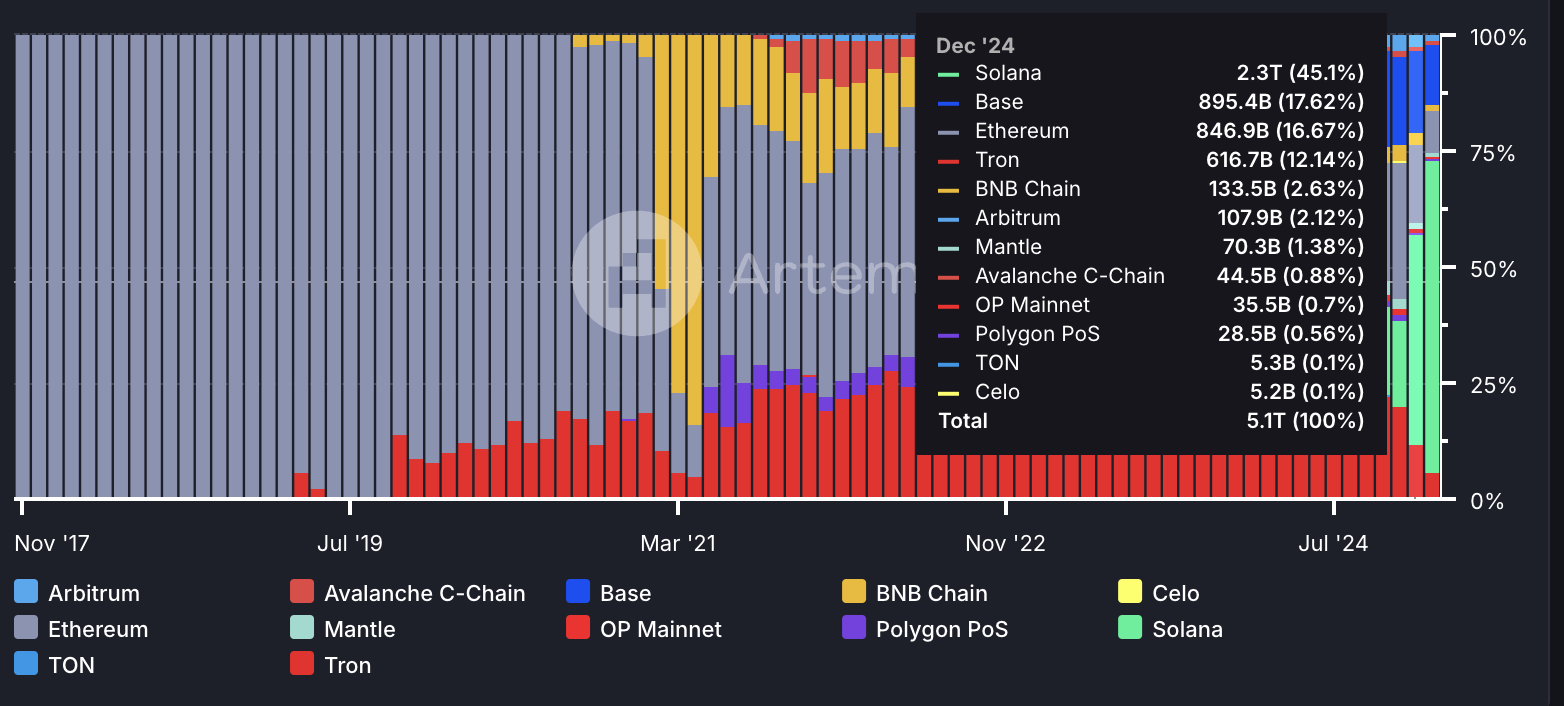Click the Polygon PoS legend label
This screenshot has height=706, width=1564.
(942, 629)
